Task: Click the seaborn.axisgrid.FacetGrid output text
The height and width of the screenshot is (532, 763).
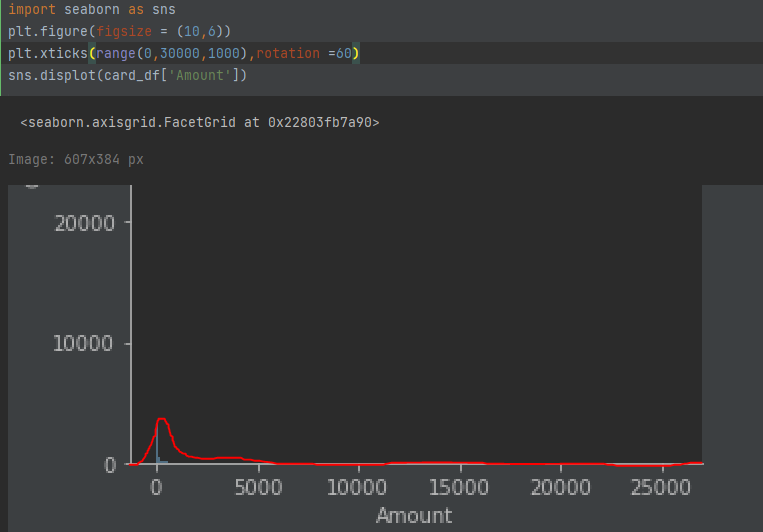Action: (x=200, y=122)
